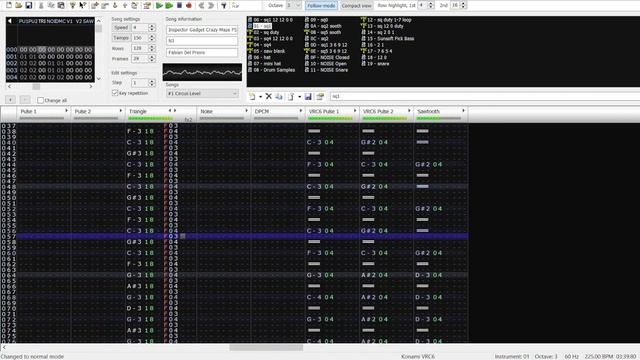Mute the VRC6 Pulse 1 channel header
This screenshot has width=640, height=360.
point(332,113)
